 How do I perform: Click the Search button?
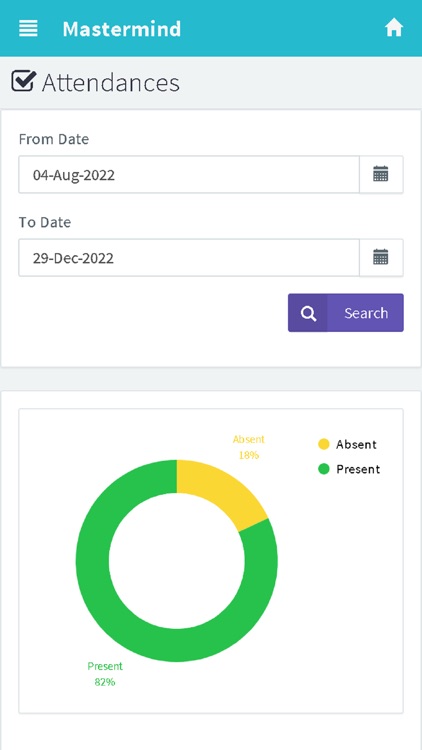(346, 313)
